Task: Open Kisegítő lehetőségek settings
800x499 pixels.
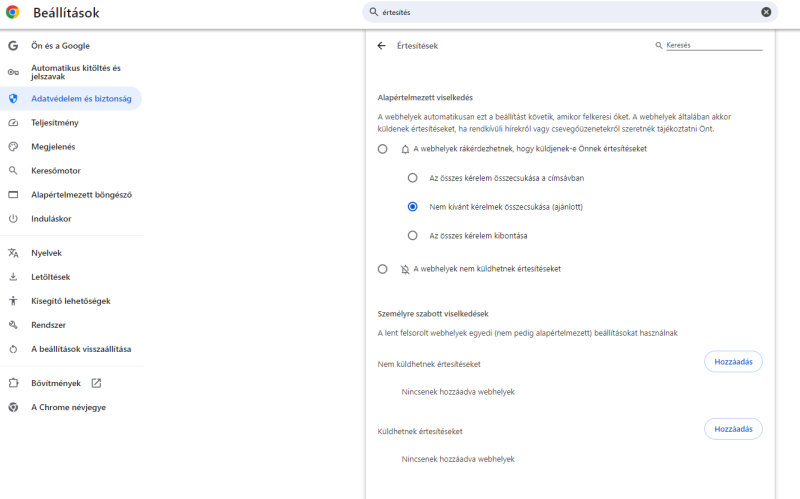Action: (x=71, y=301)
